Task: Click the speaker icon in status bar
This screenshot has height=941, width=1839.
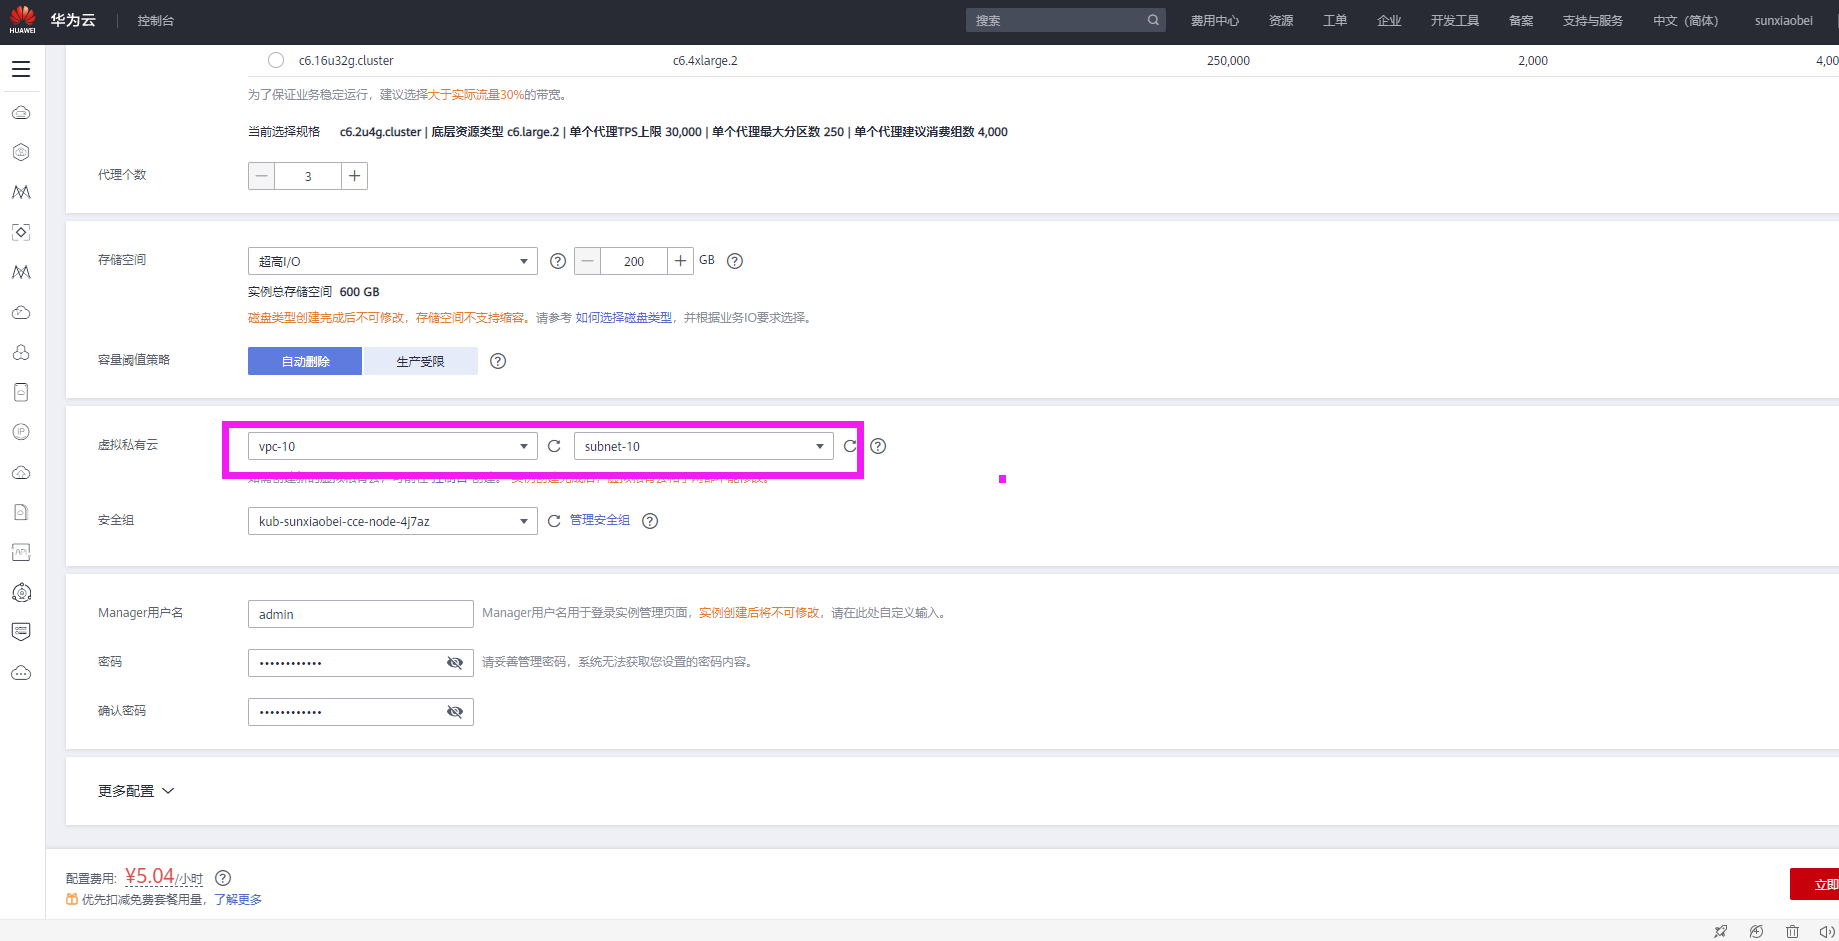Action: point(1827,931)
